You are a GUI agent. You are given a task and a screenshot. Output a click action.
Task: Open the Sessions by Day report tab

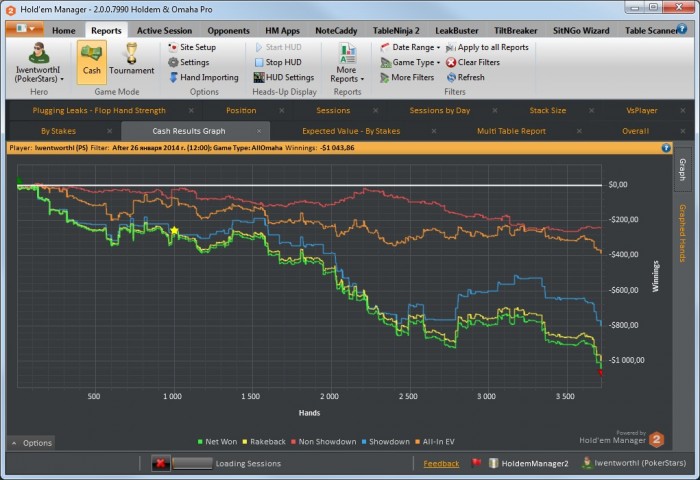coord(440,110)
